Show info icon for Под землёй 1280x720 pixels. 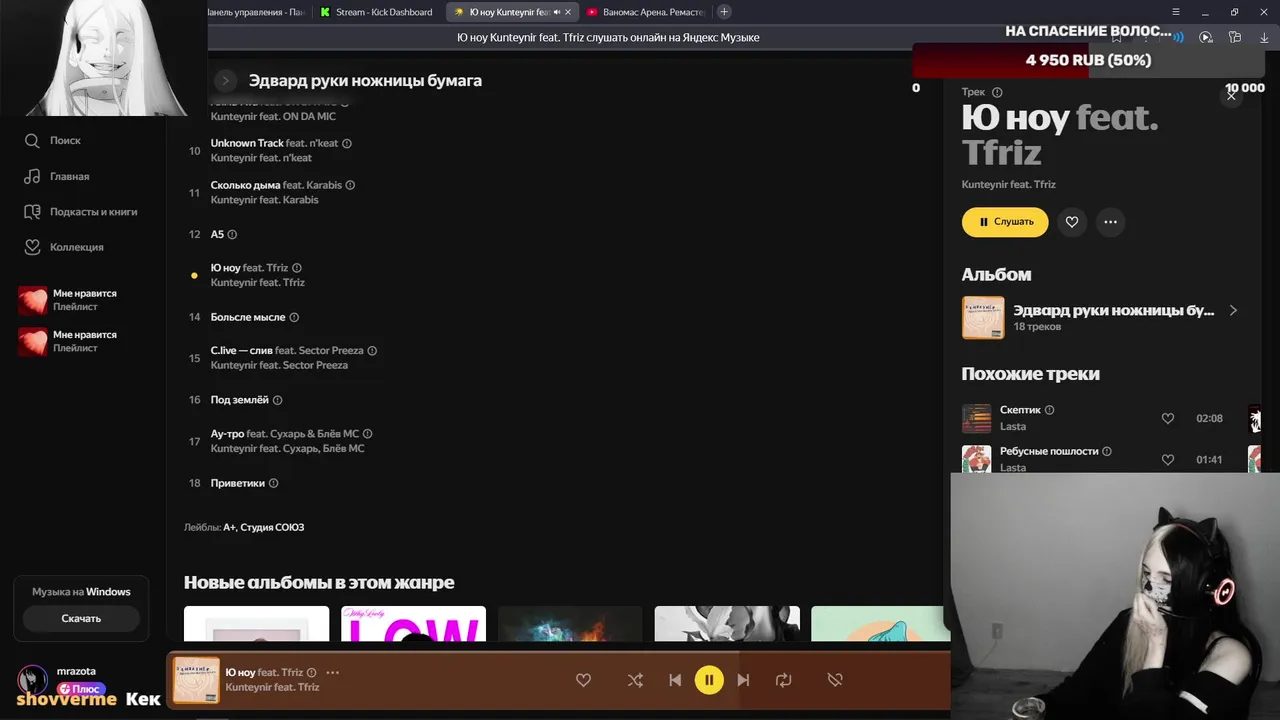click(278, 400)
